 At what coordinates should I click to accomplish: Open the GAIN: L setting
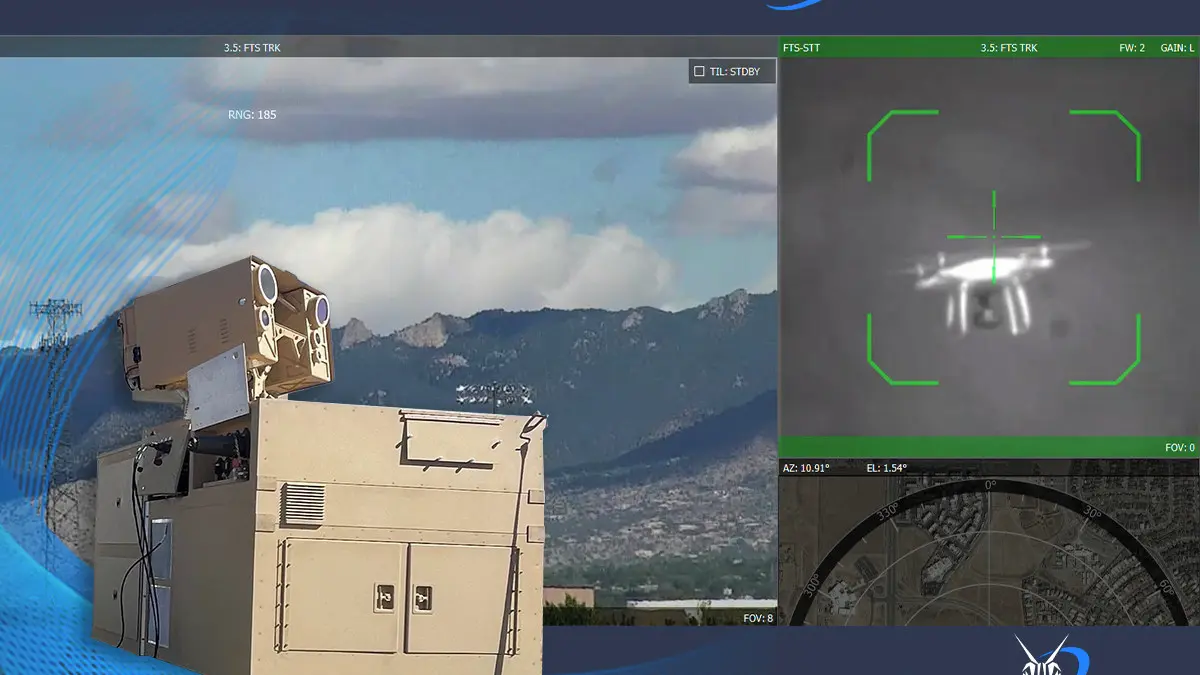coord(1177,47)
